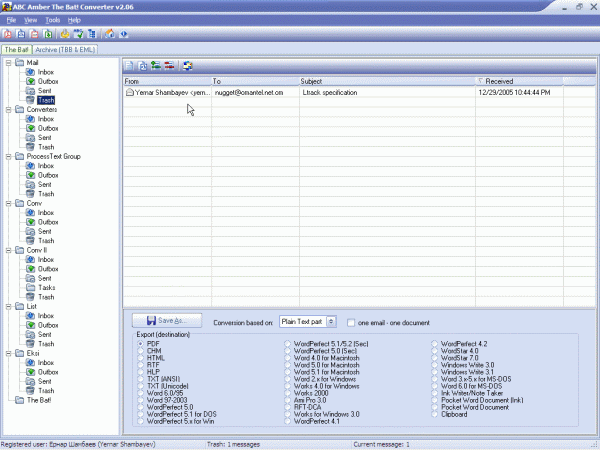Click the yellow stamp toolbar icon
600x450 pixels.
click(x=65, y=34)
